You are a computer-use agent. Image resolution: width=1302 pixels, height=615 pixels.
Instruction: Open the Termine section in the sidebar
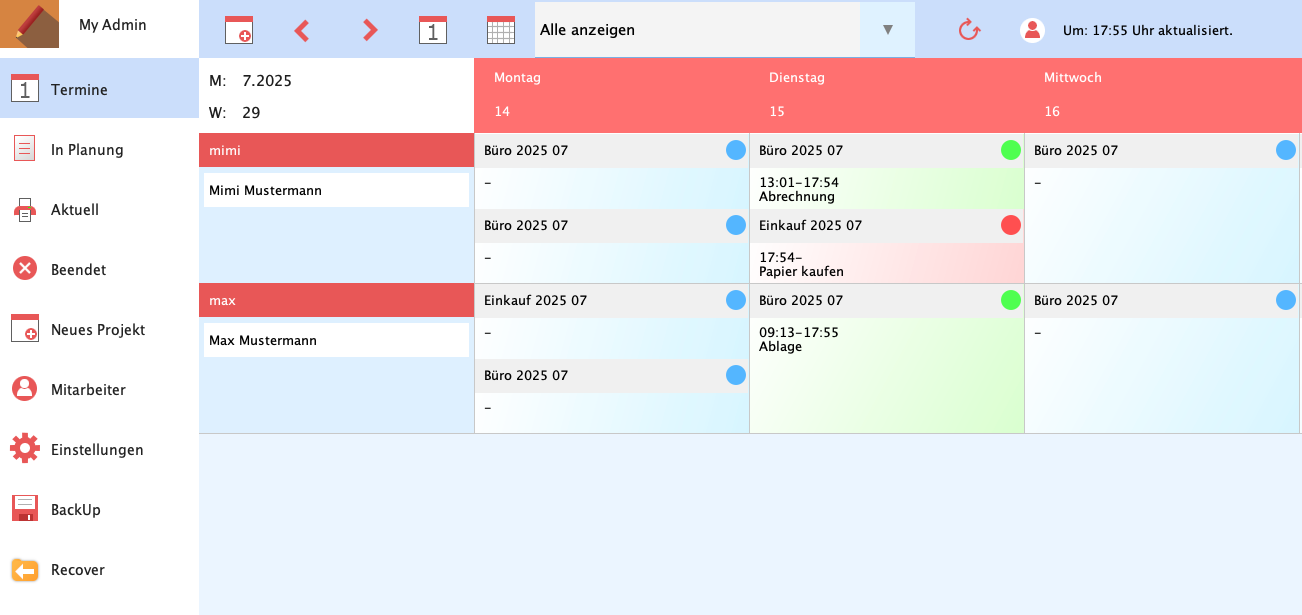(x=79, y=90)
